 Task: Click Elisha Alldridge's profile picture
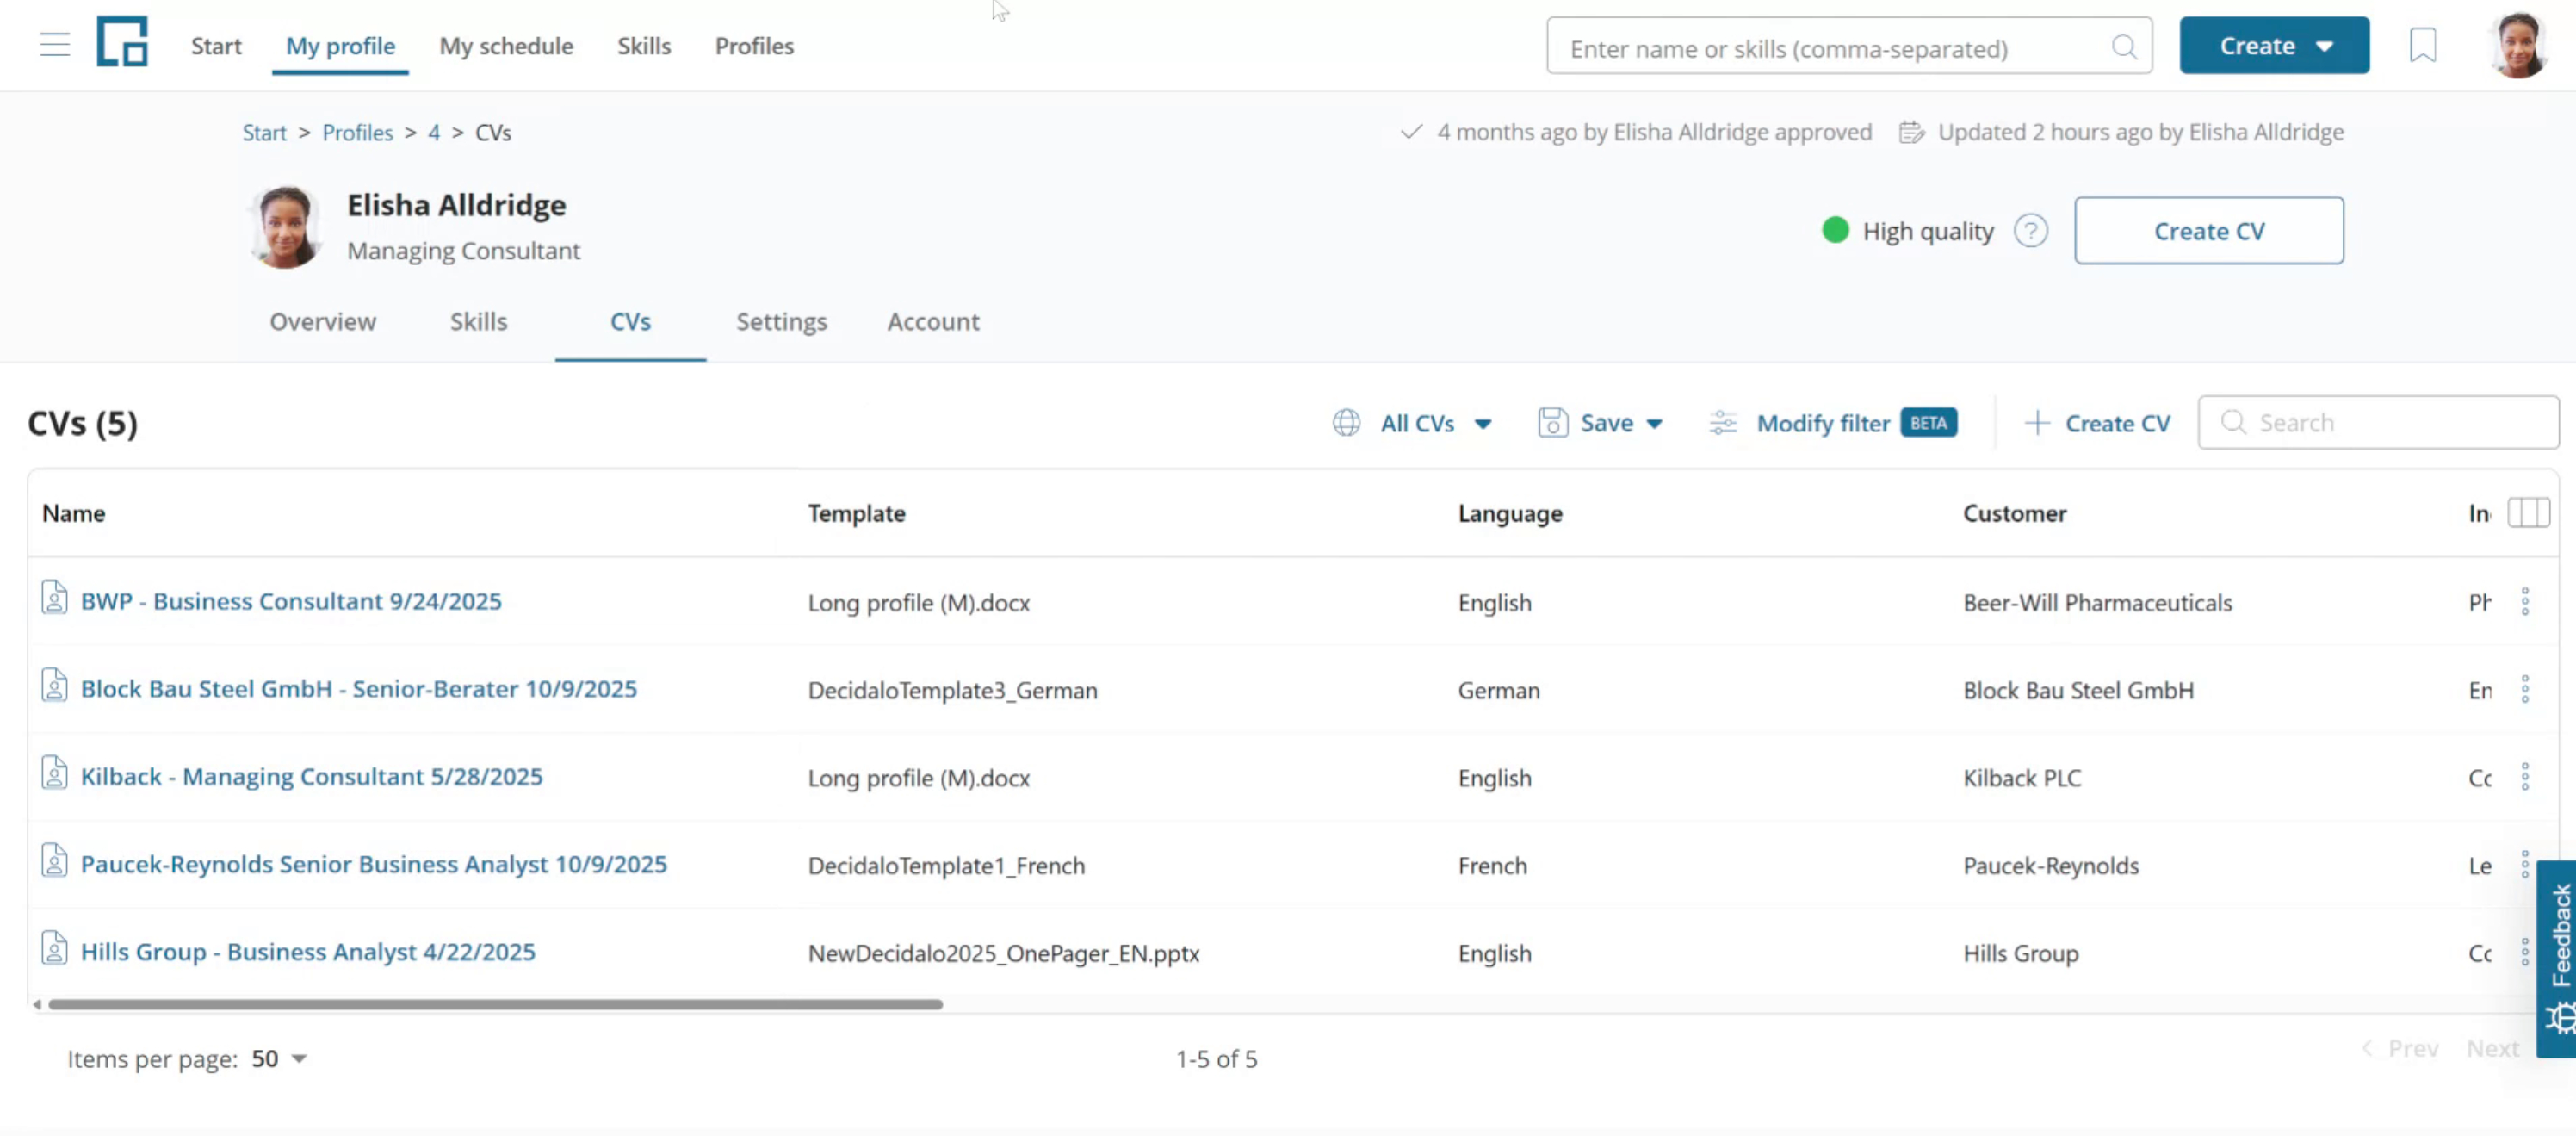[x=285, y=227]
